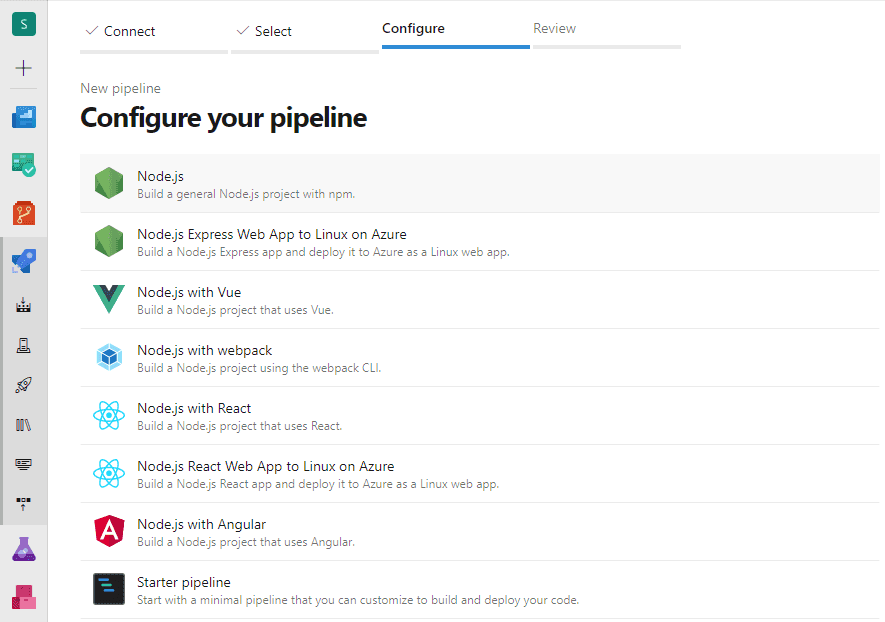Open Environments icon in the sidebar
Image resolution: width=885 pixels, height=622 pixels.
(24, 345)
